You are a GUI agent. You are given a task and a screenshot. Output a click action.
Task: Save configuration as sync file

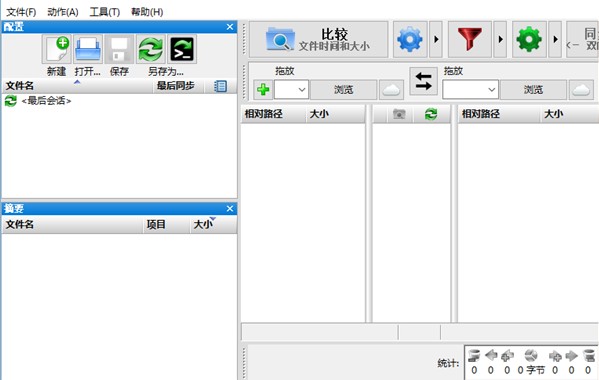(151, 49)
